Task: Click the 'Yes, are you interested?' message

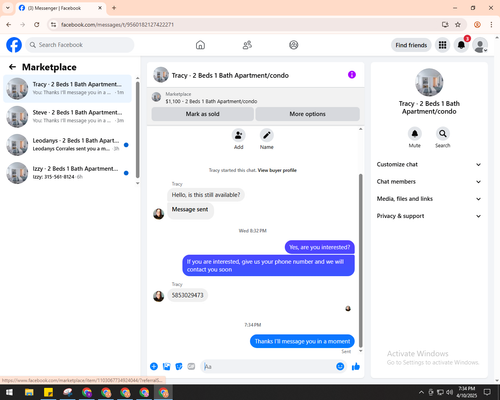Action: [319, 247]
